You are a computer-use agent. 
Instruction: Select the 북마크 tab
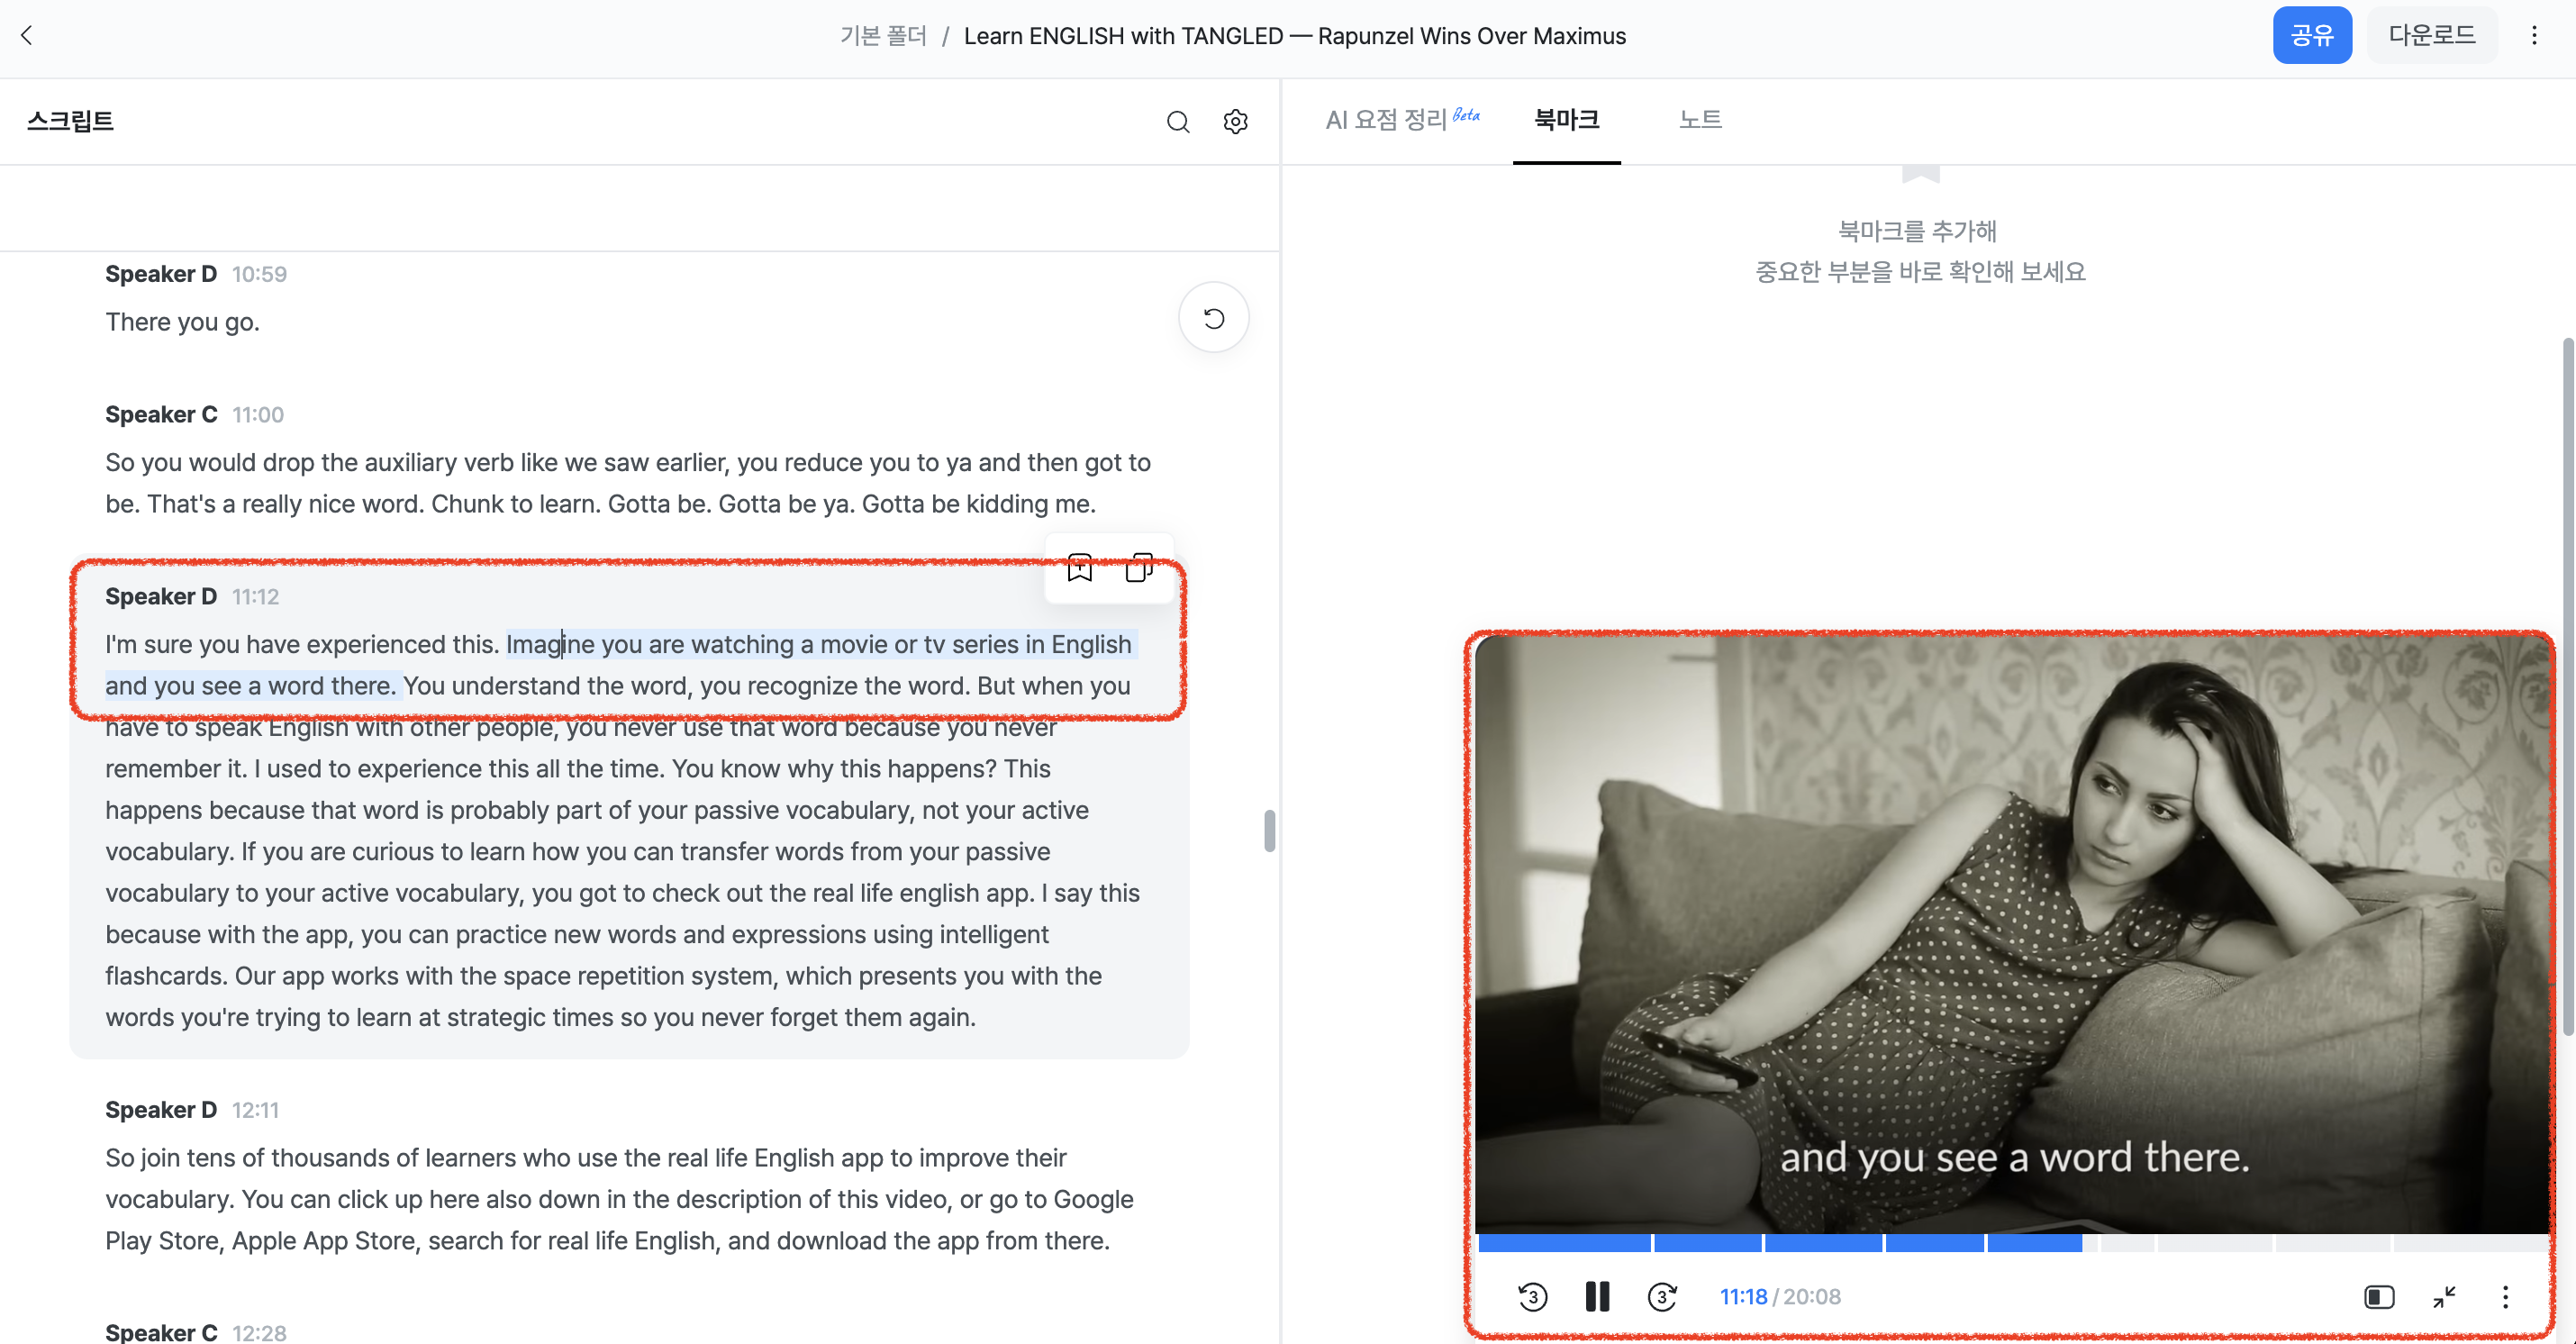pos(1567,120)
